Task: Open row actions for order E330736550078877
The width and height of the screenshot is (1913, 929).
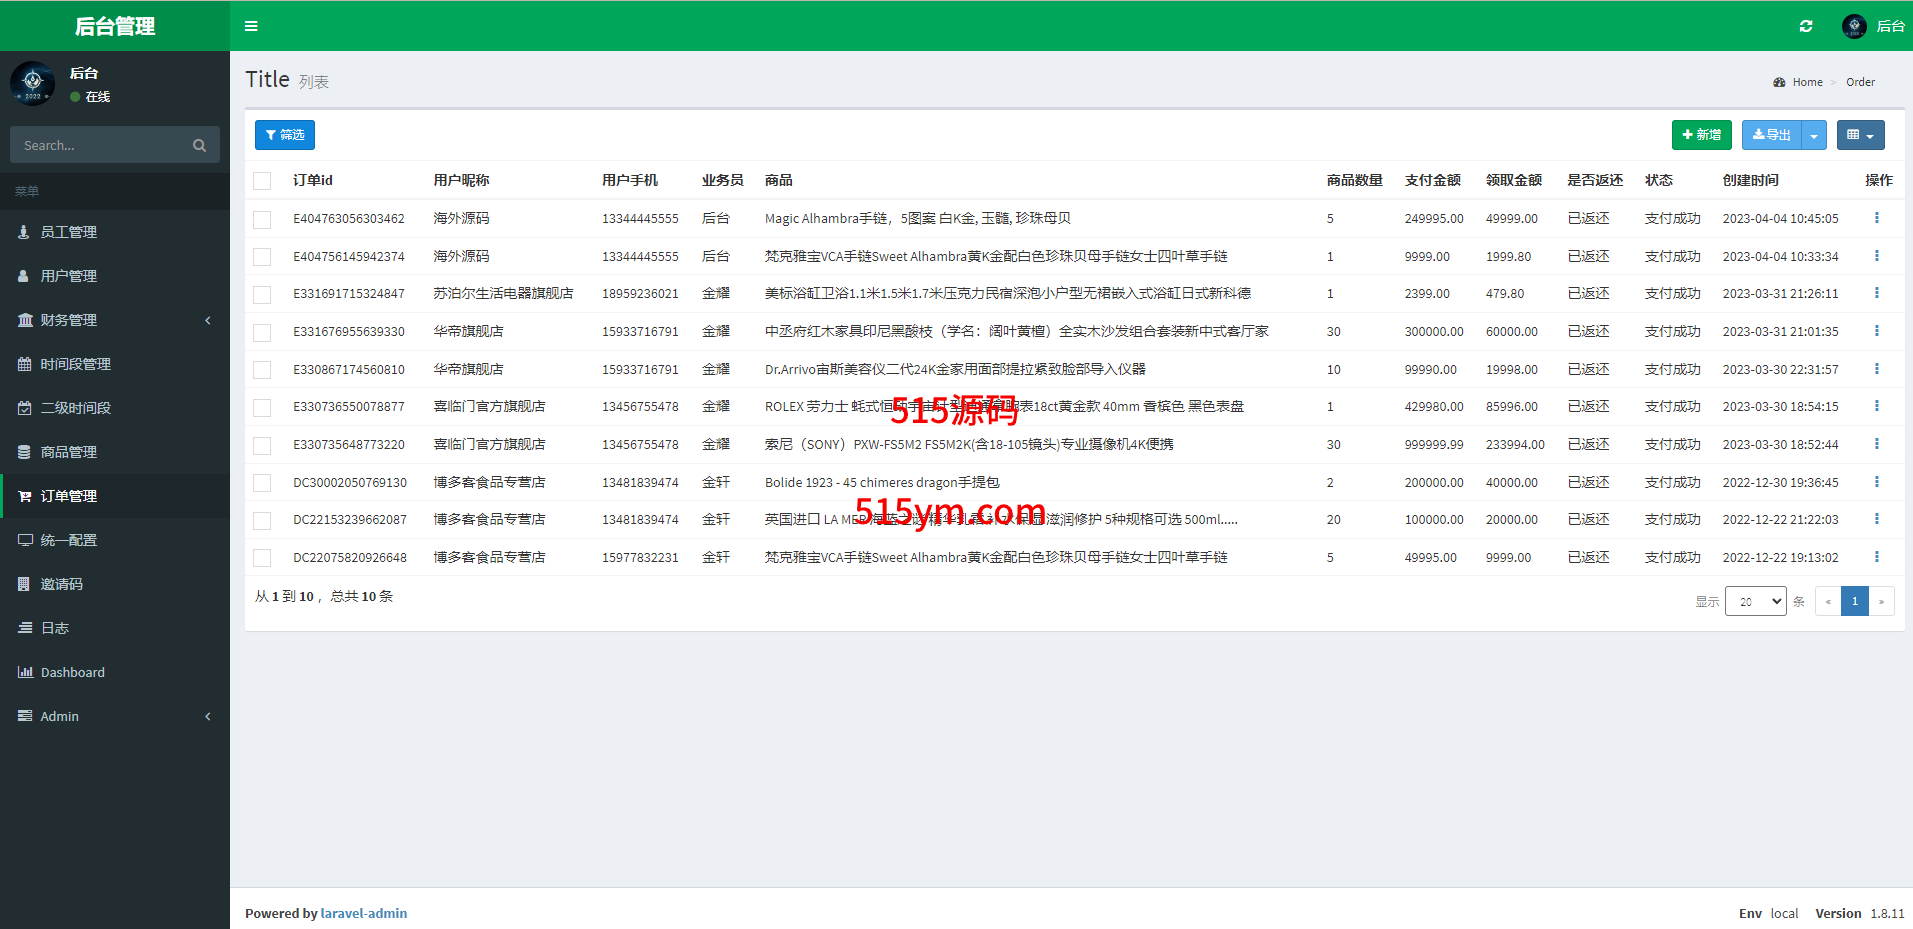Action: click(1876, 406)
